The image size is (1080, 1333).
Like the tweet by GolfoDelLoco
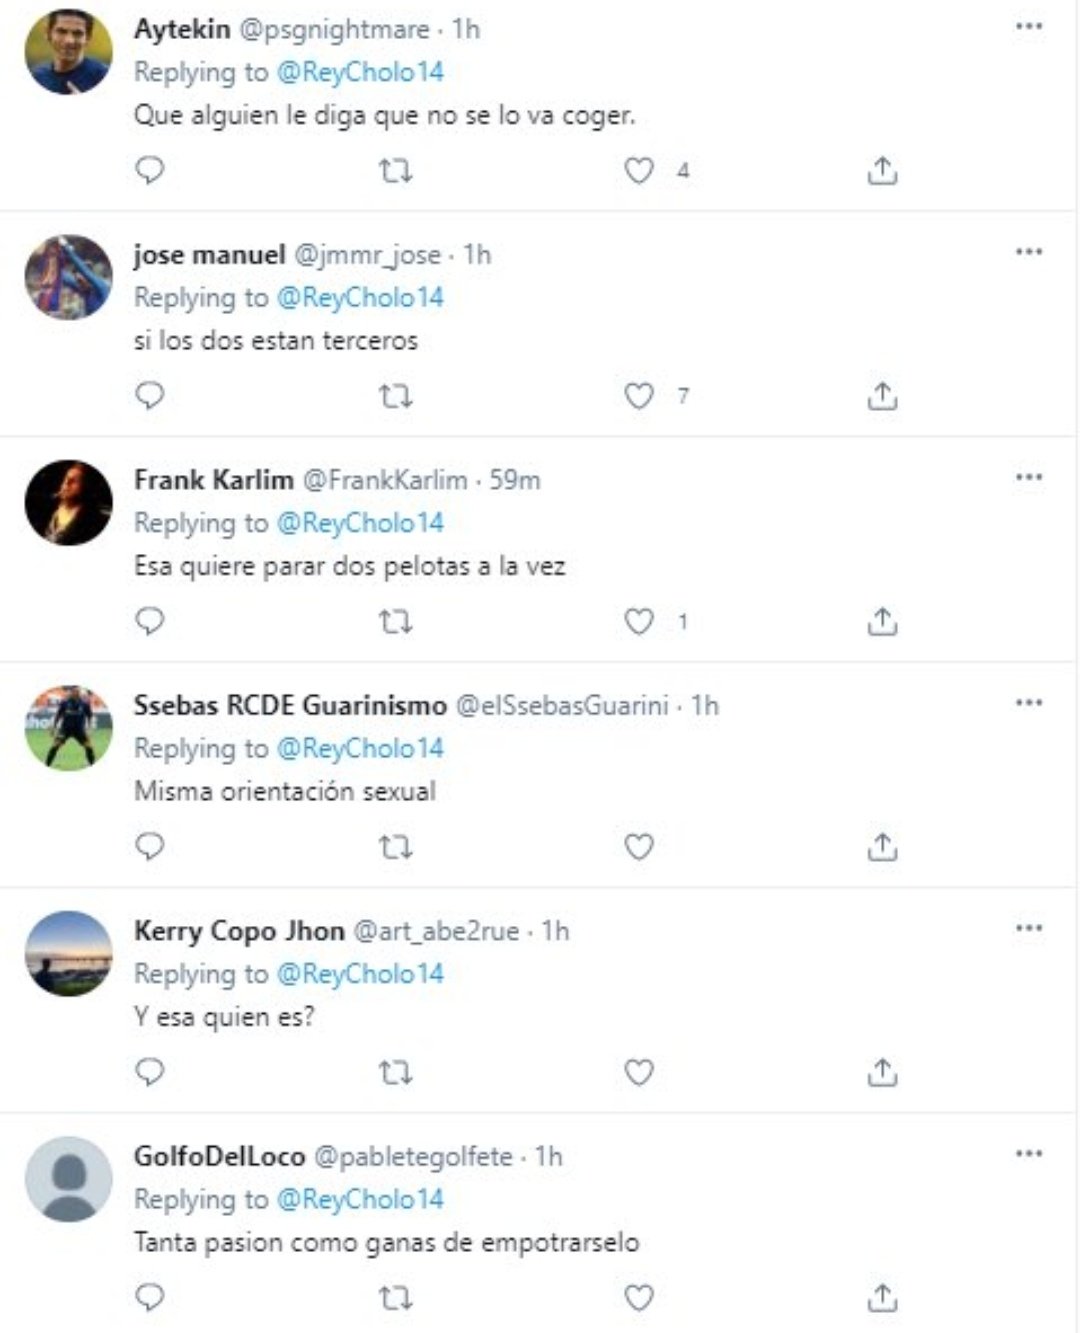(639, 1298)
